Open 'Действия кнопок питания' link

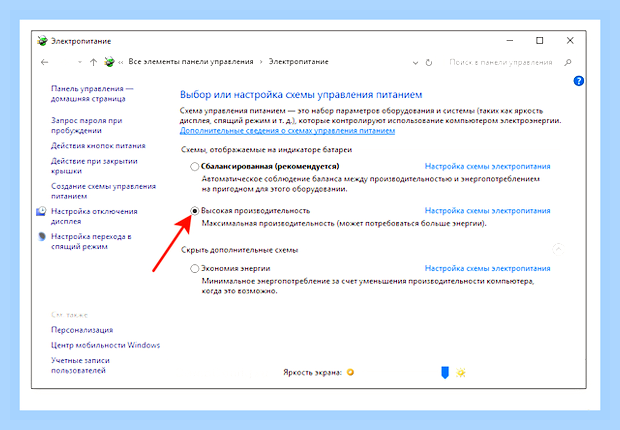[98, 146]
